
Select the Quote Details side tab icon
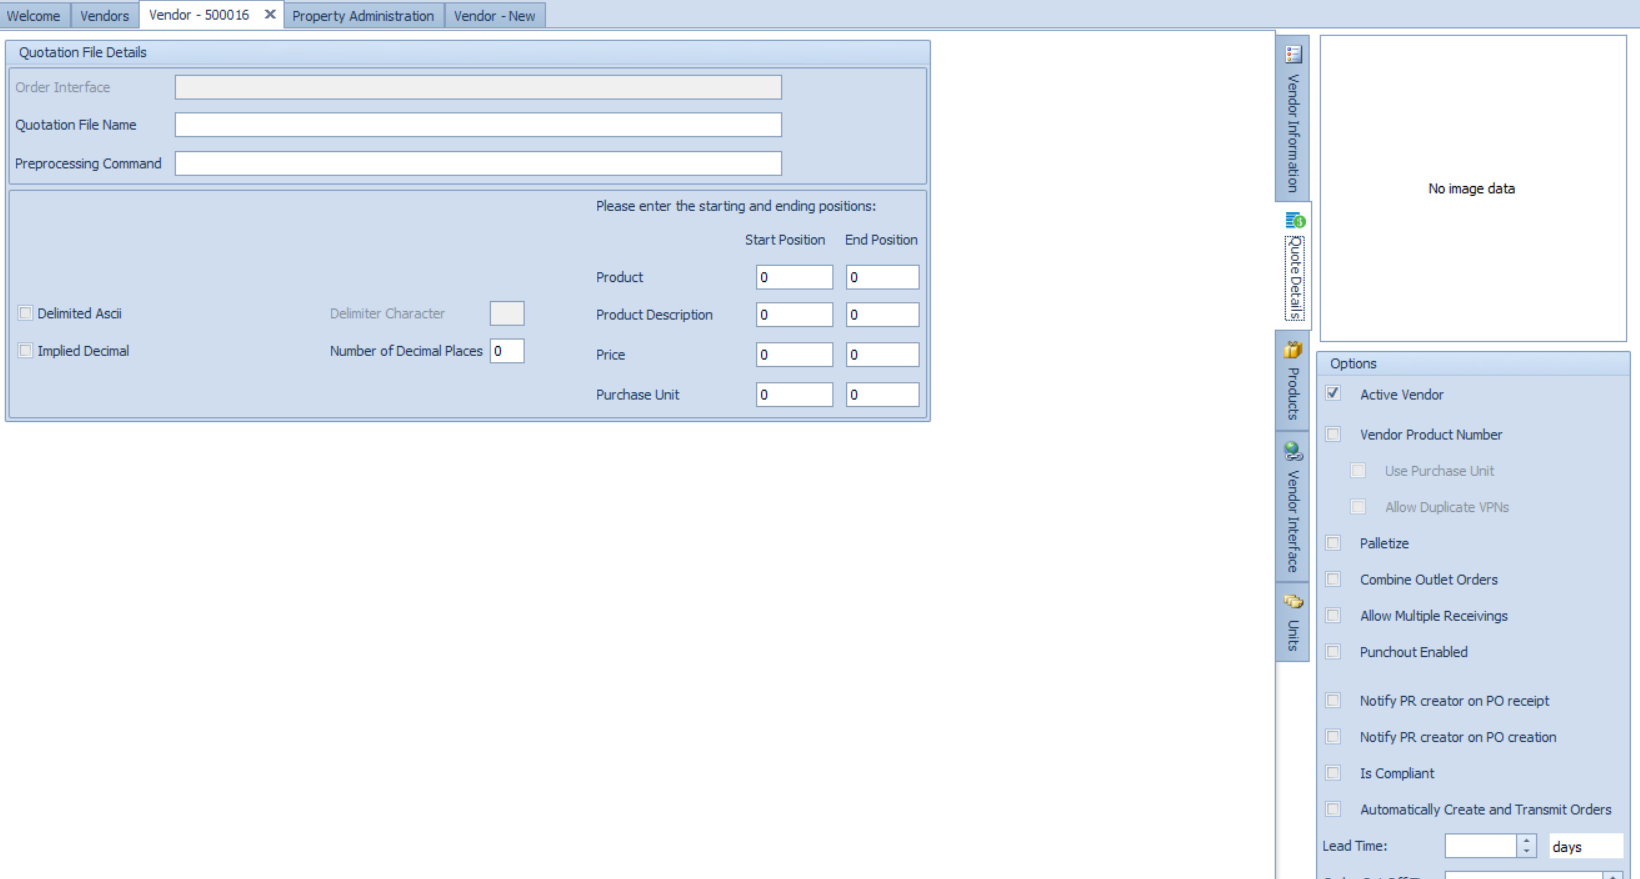tap(1295, 220)
